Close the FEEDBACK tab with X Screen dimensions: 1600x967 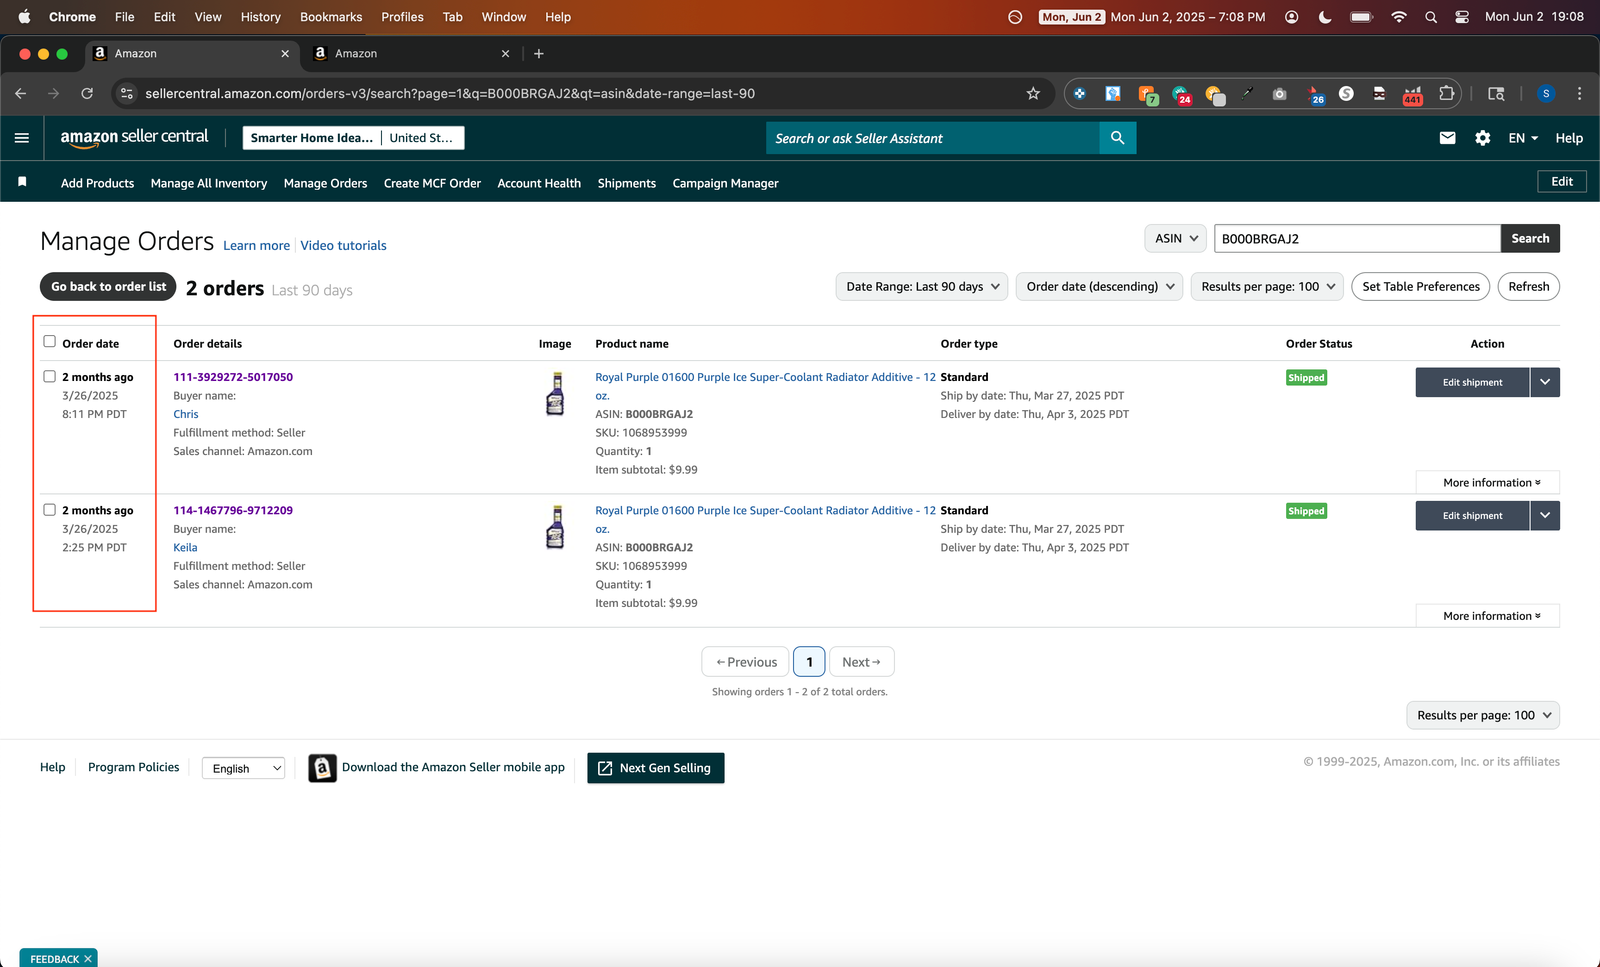88,959
